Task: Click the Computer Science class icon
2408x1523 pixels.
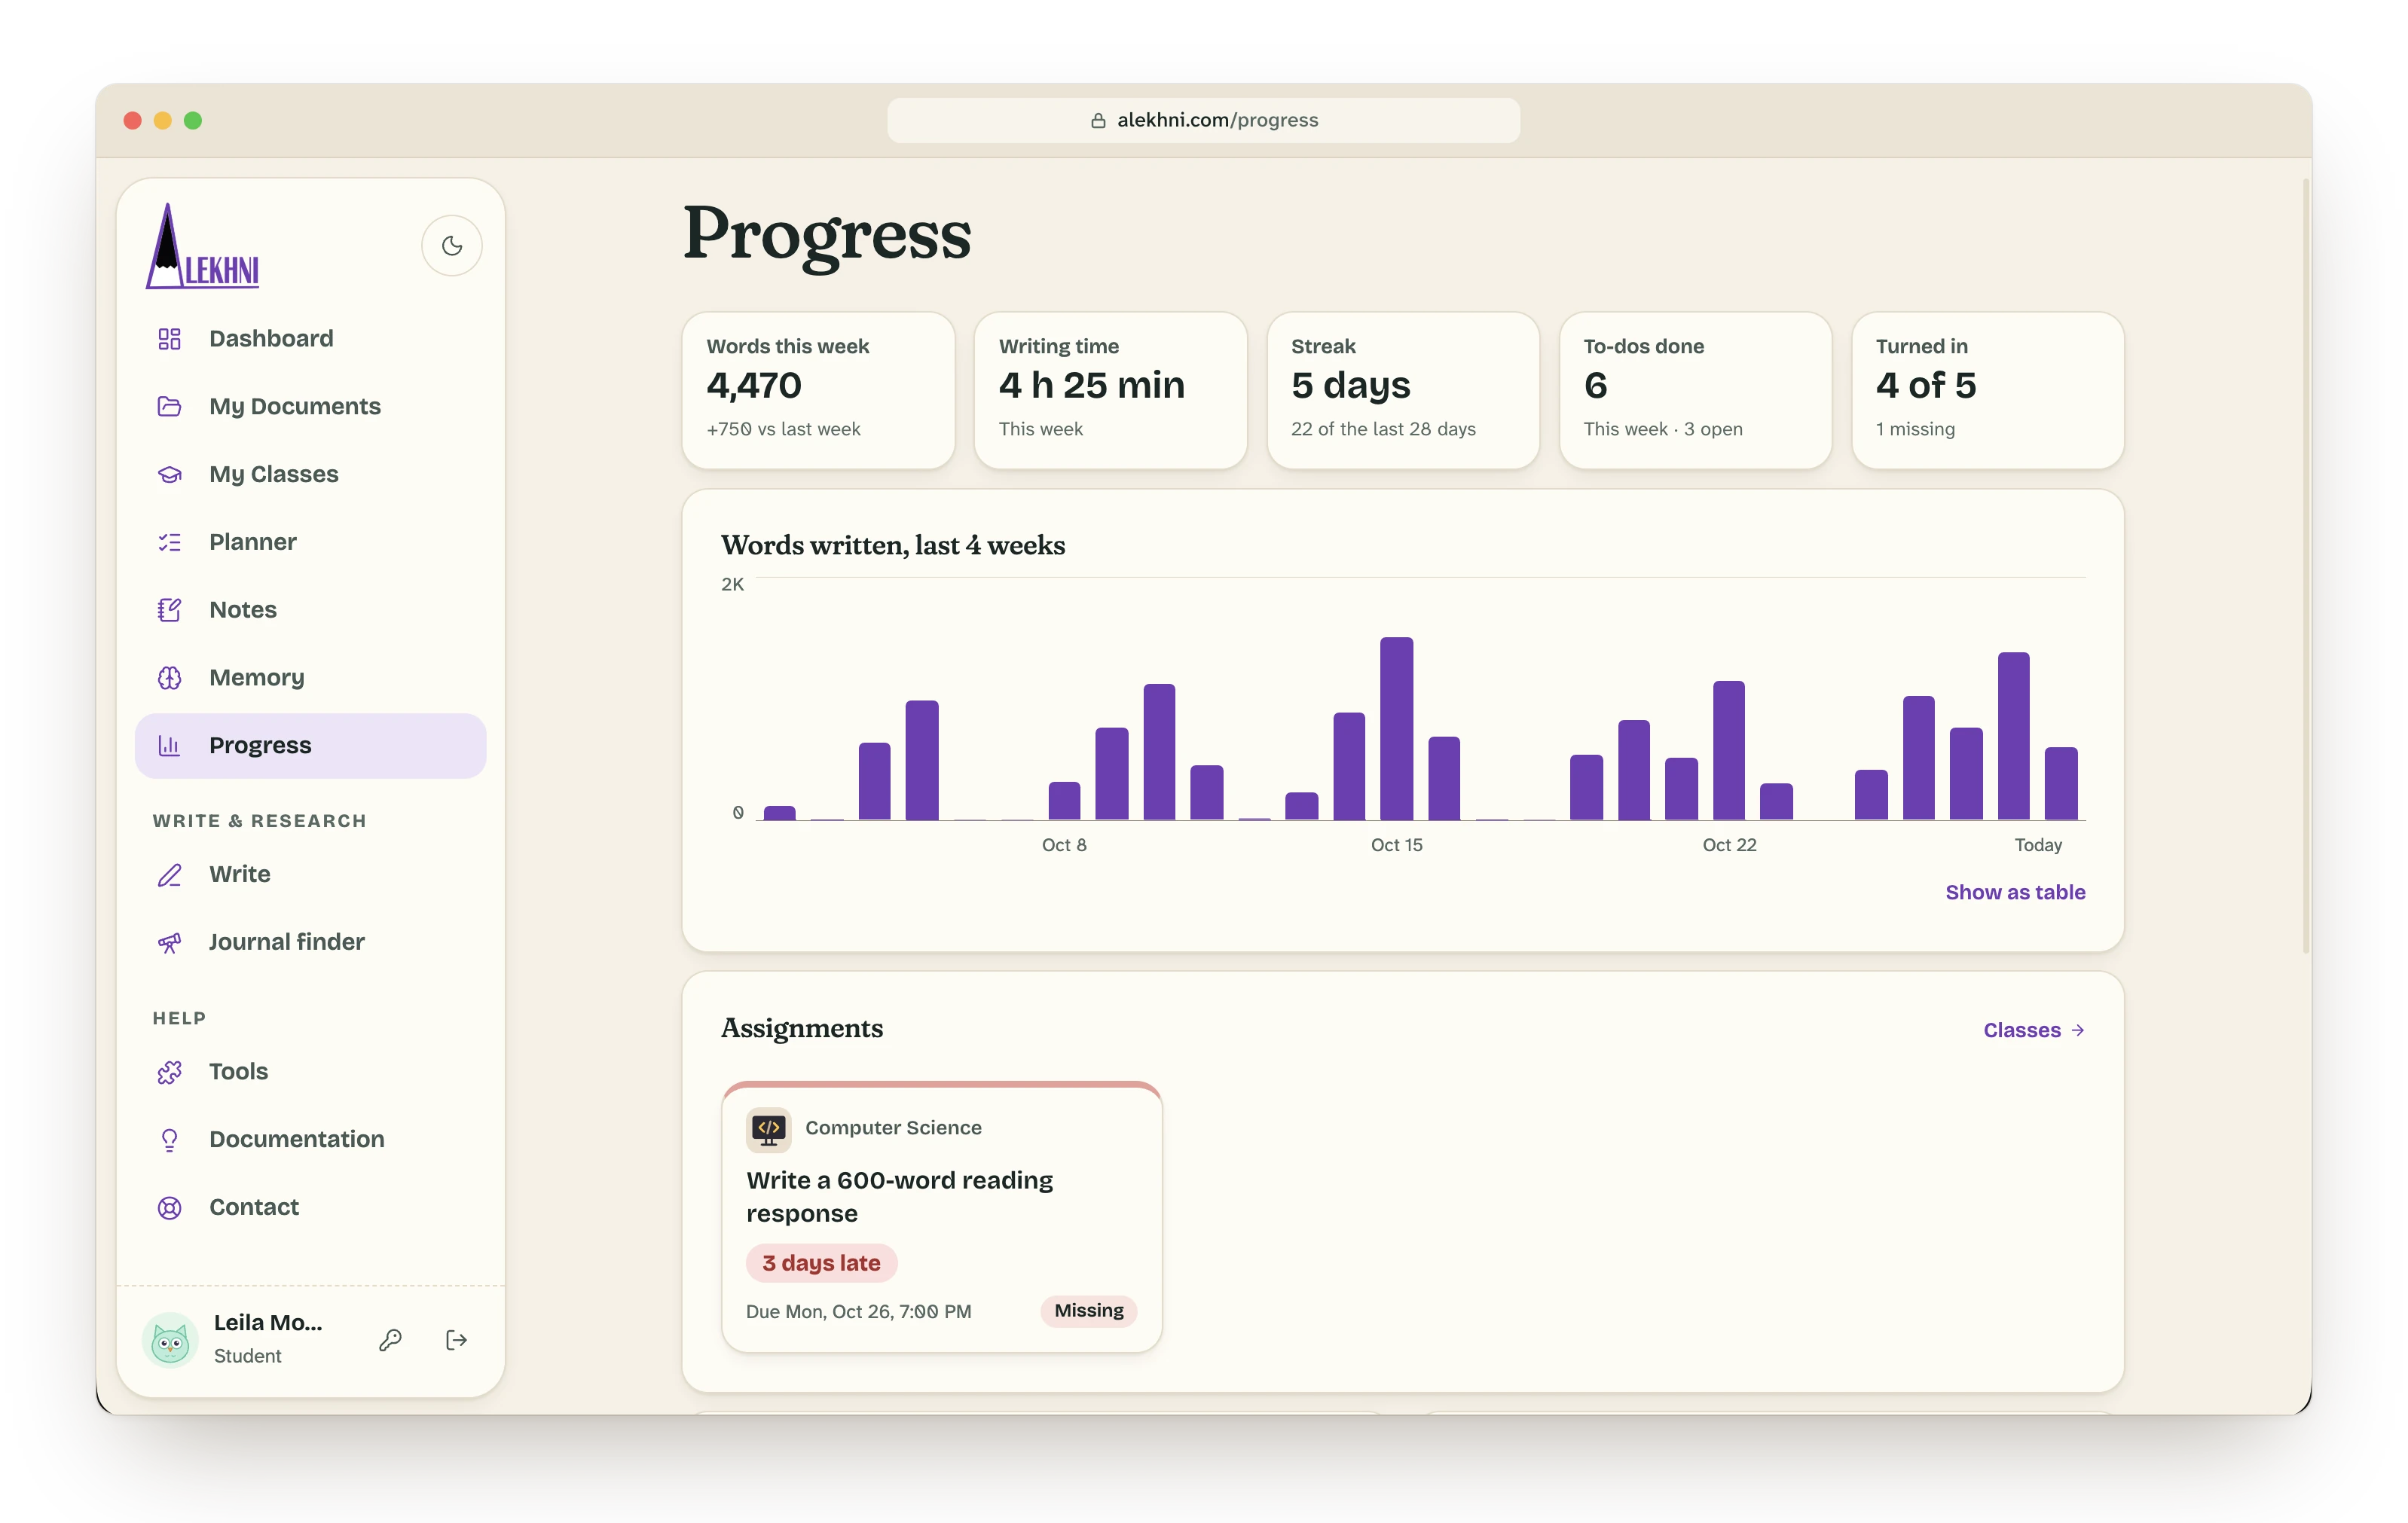Action: (x=768, y=1130)
